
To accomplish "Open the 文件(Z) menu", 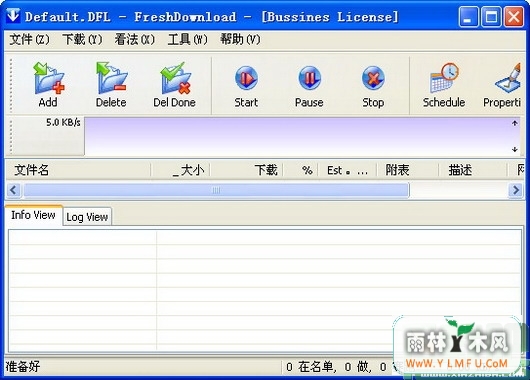I will pyautogui.click(x=29, y=40).
